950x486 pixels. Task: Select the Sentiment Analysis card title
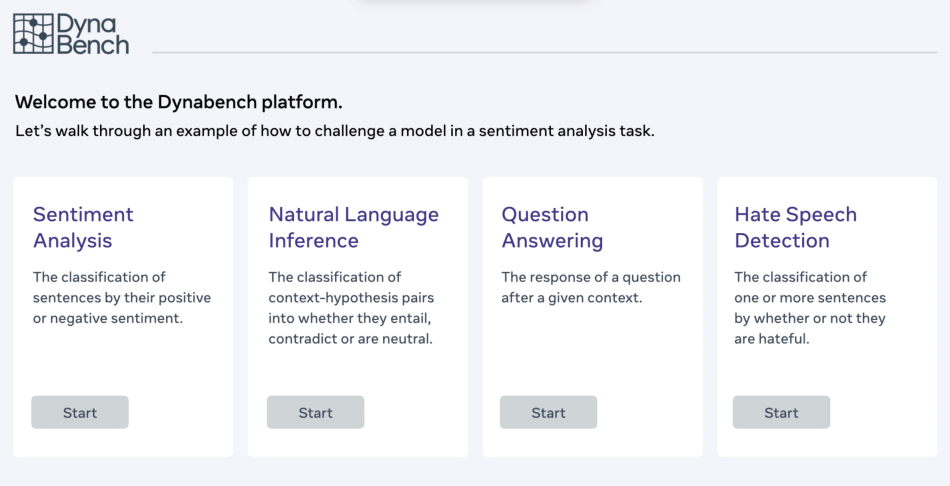tap(83, 227)
